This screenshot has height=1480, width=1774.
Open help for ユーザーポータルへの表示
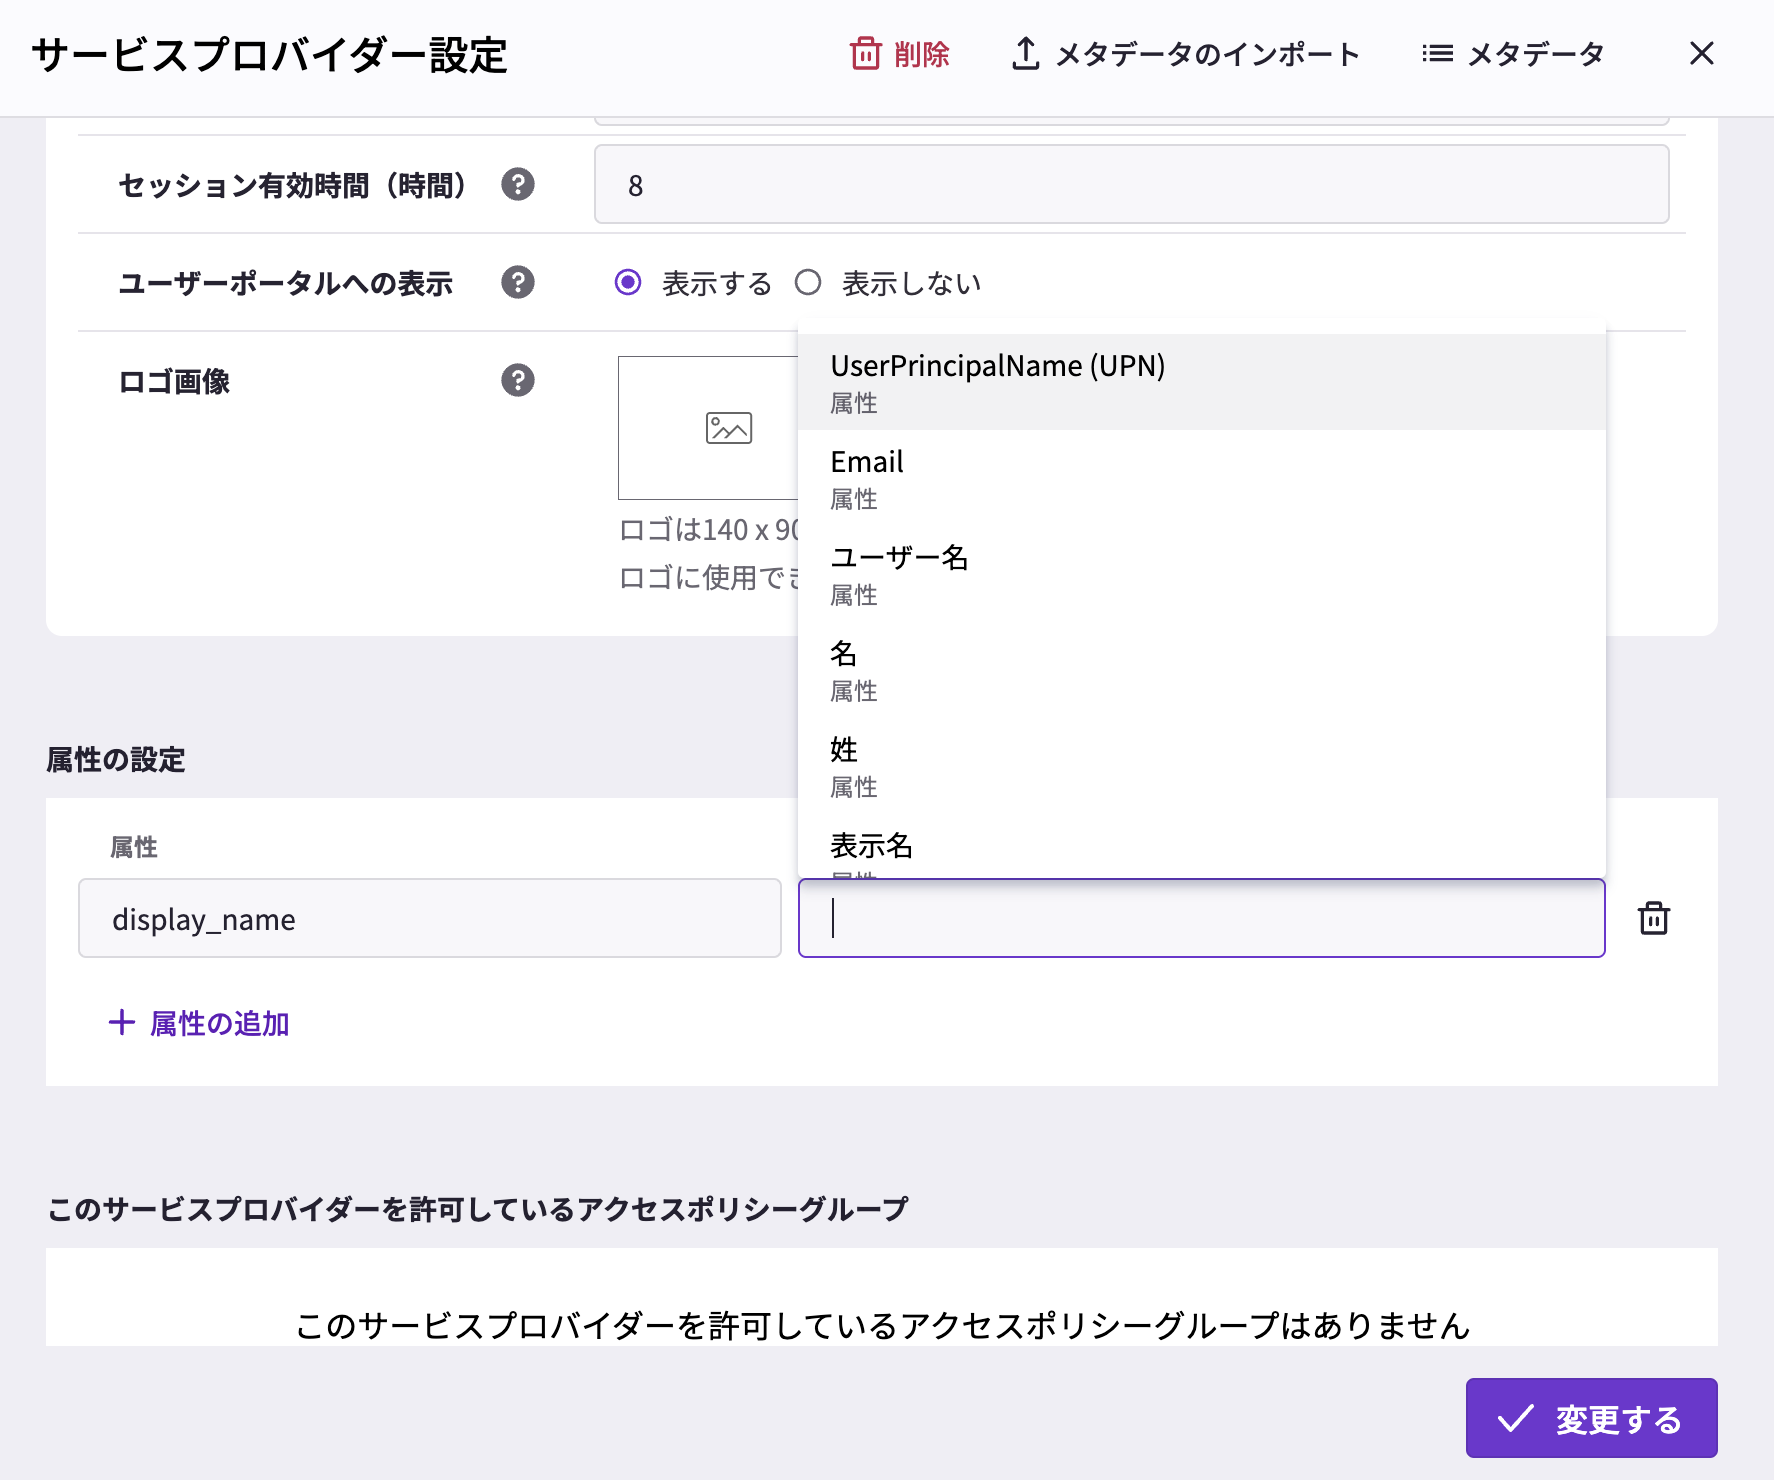[x=518, y=283]
